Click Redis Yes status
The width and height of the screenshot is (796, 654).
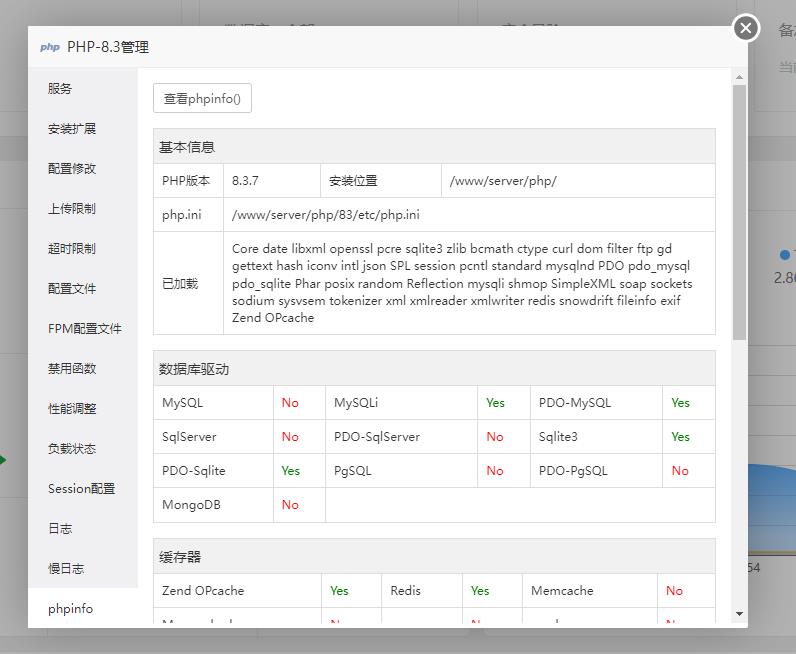click(480, 591)
